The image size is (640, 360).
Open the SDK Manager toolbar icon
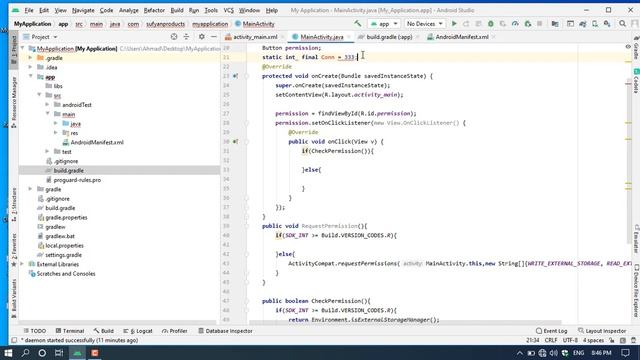pyautogui.click(x=607, y=24)
